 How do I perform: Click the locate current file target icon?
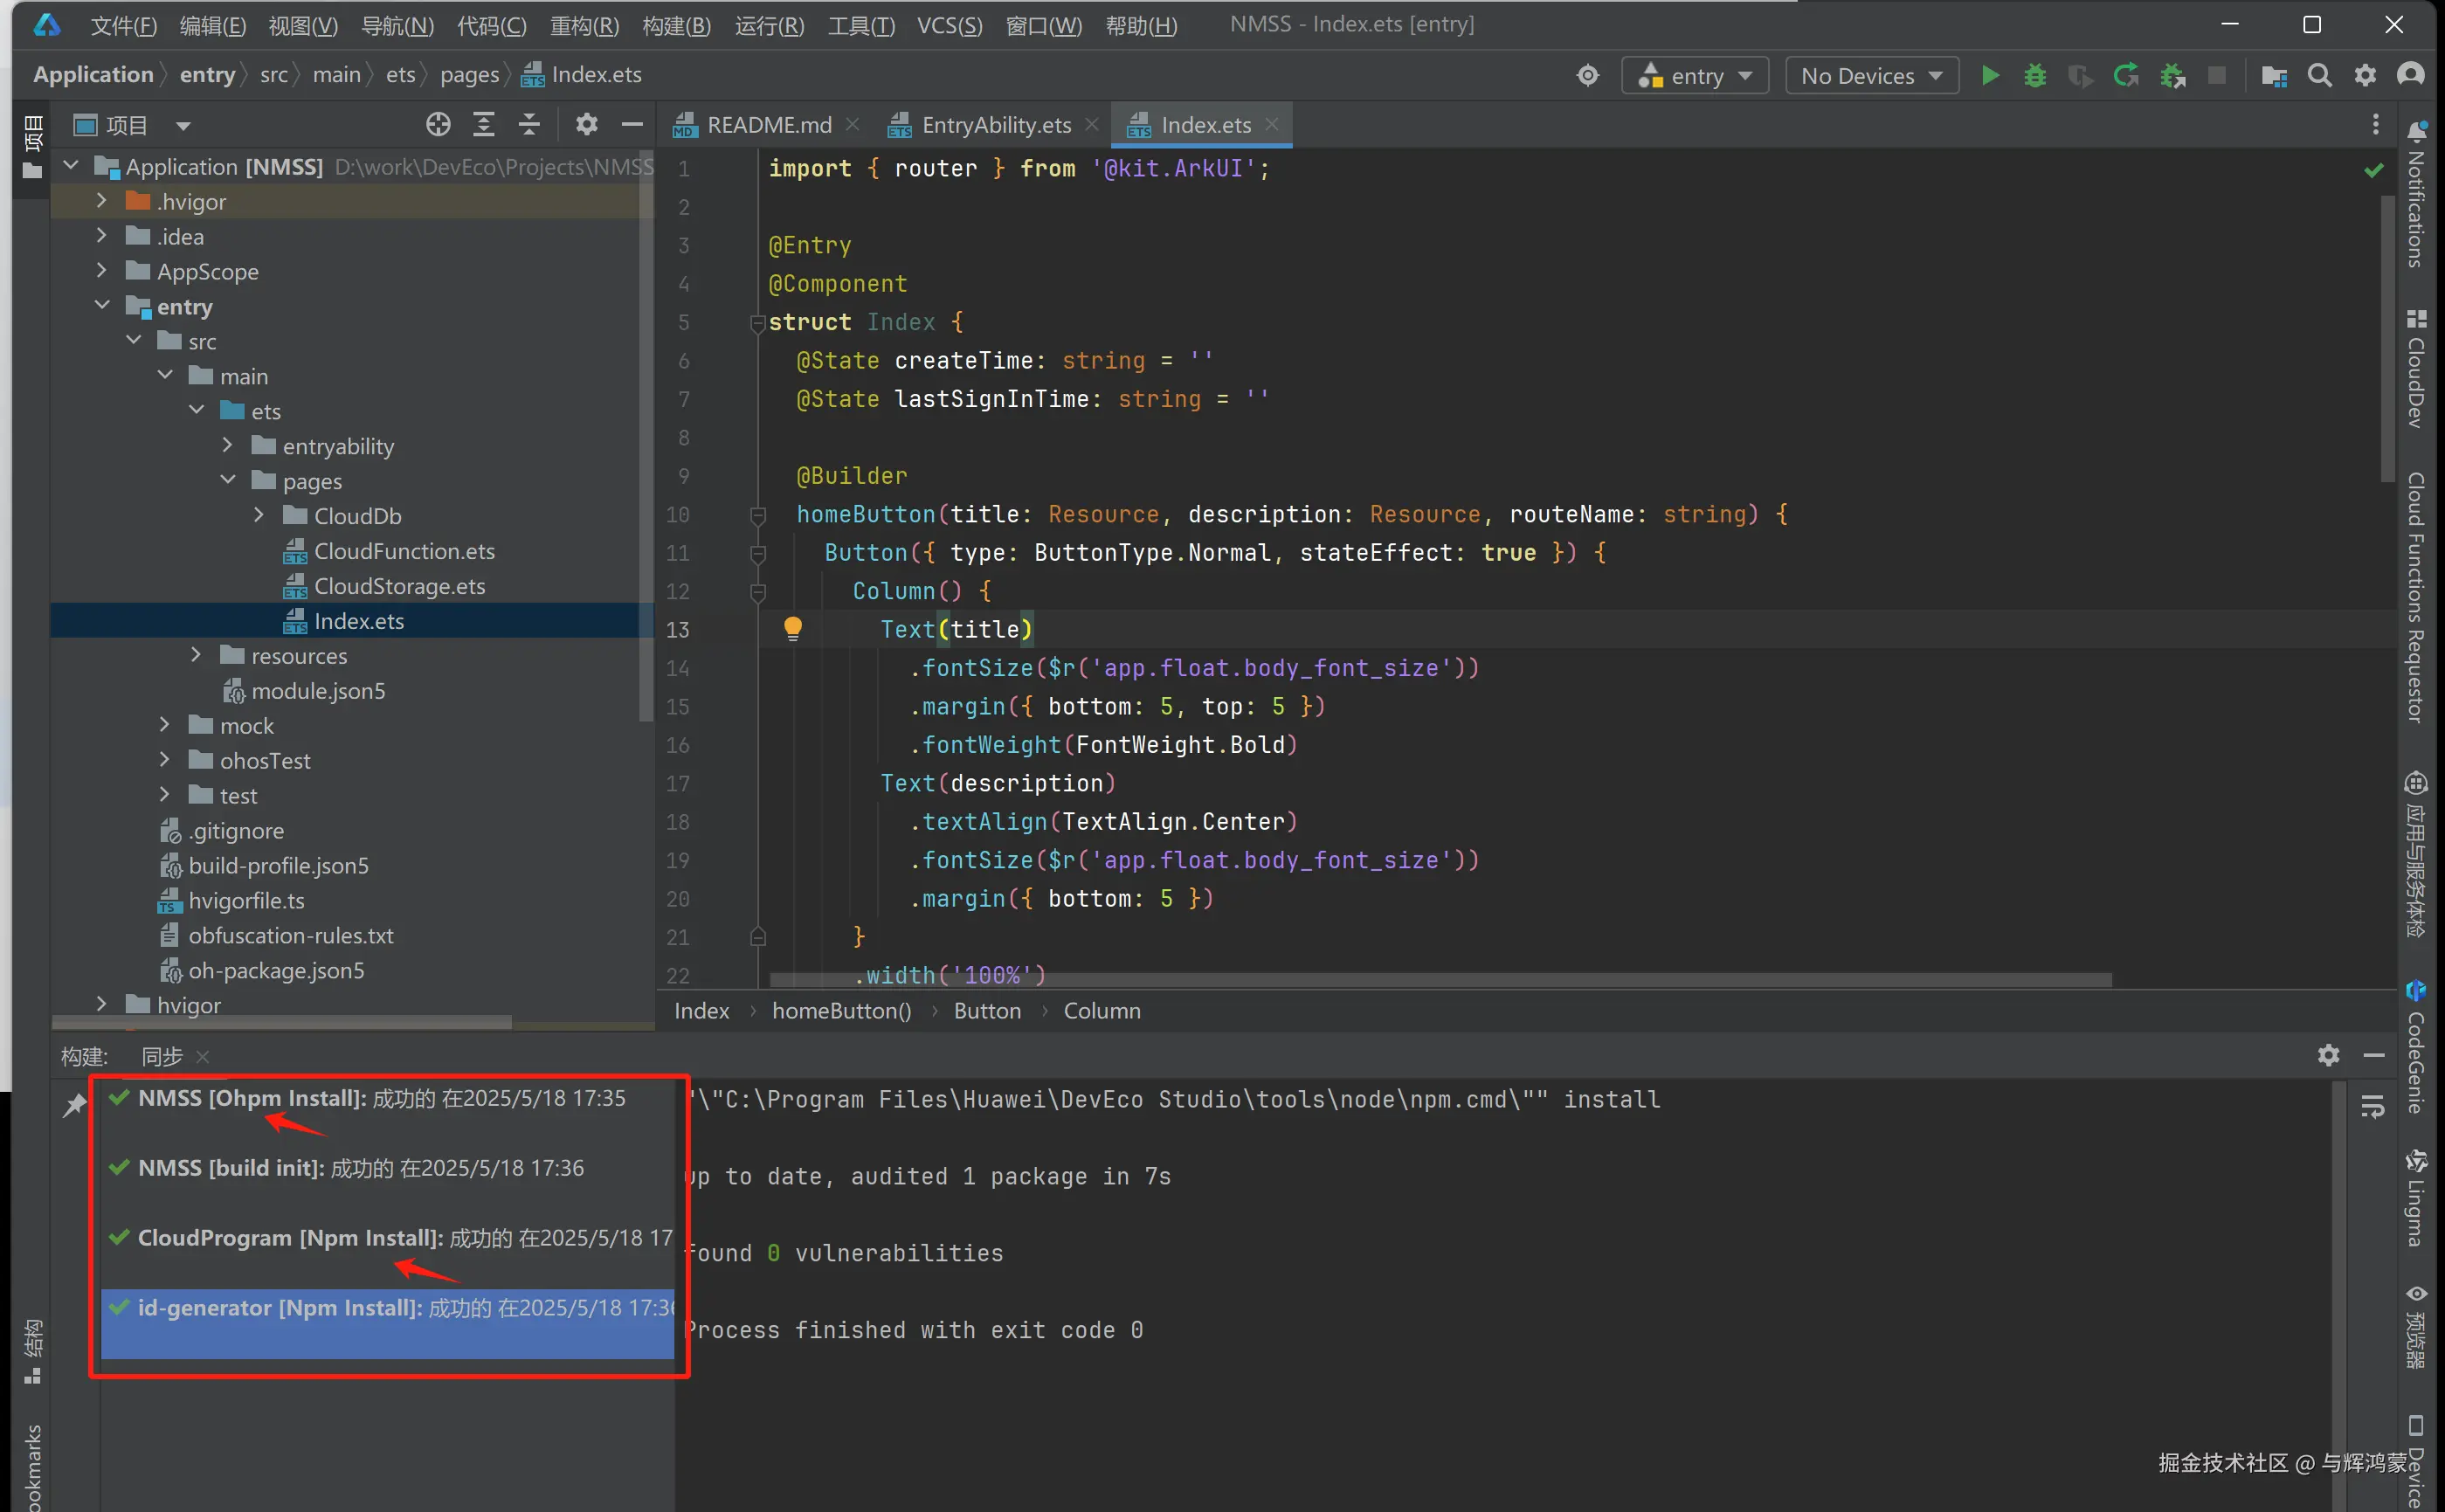[438, 125]
